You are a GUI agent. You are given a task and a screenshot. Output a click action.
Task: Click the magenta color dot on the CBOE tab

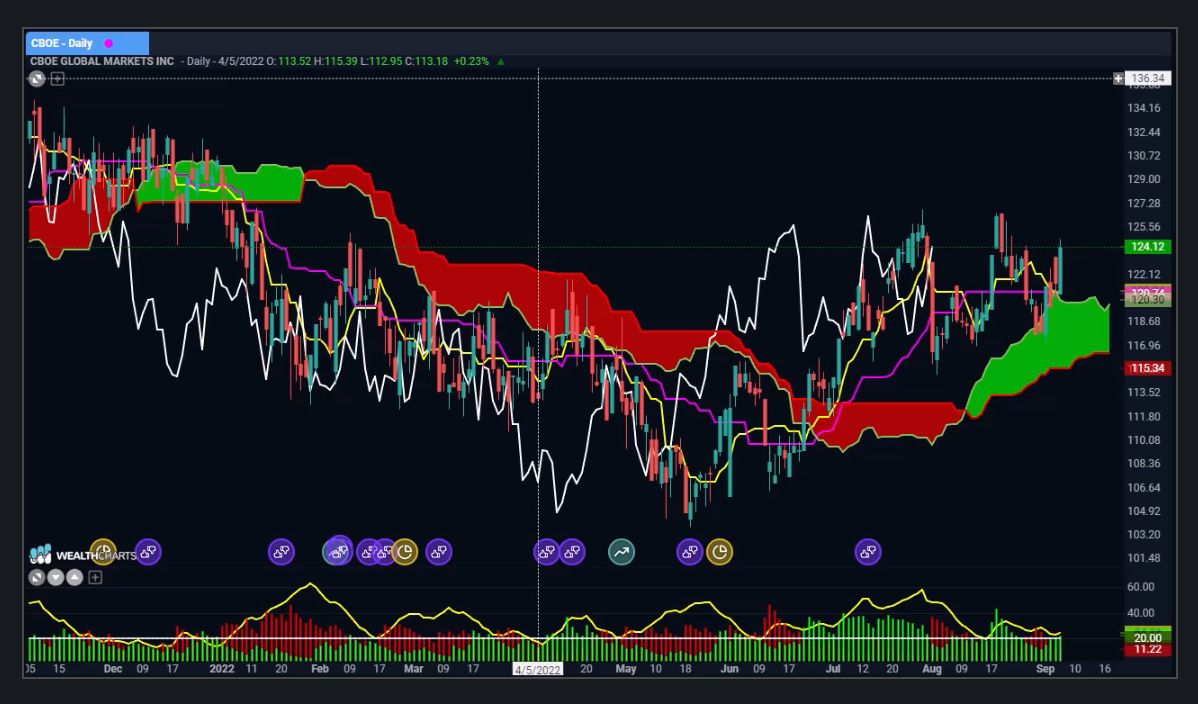pos(108,44)
